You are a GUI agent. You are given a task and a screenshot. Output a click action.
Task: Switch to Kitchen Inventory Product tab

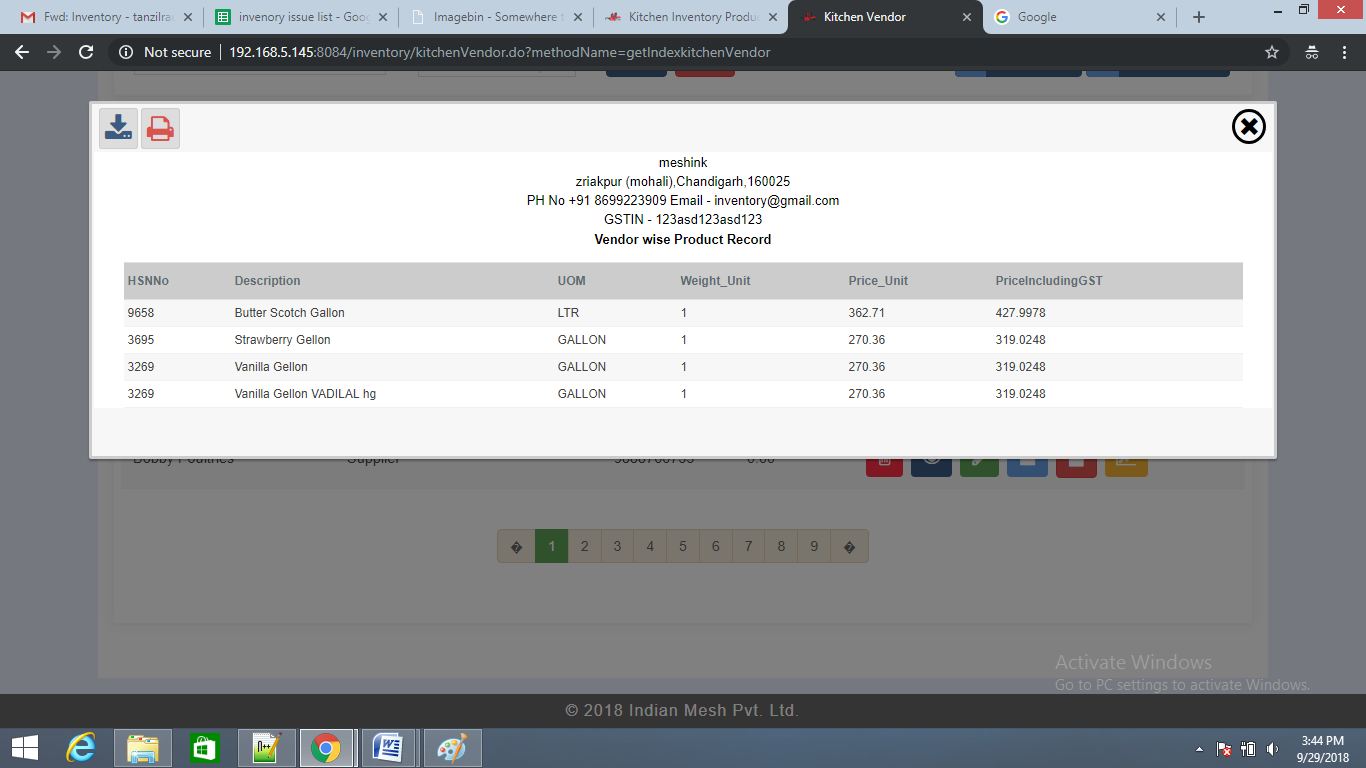(x=690, y=17)
